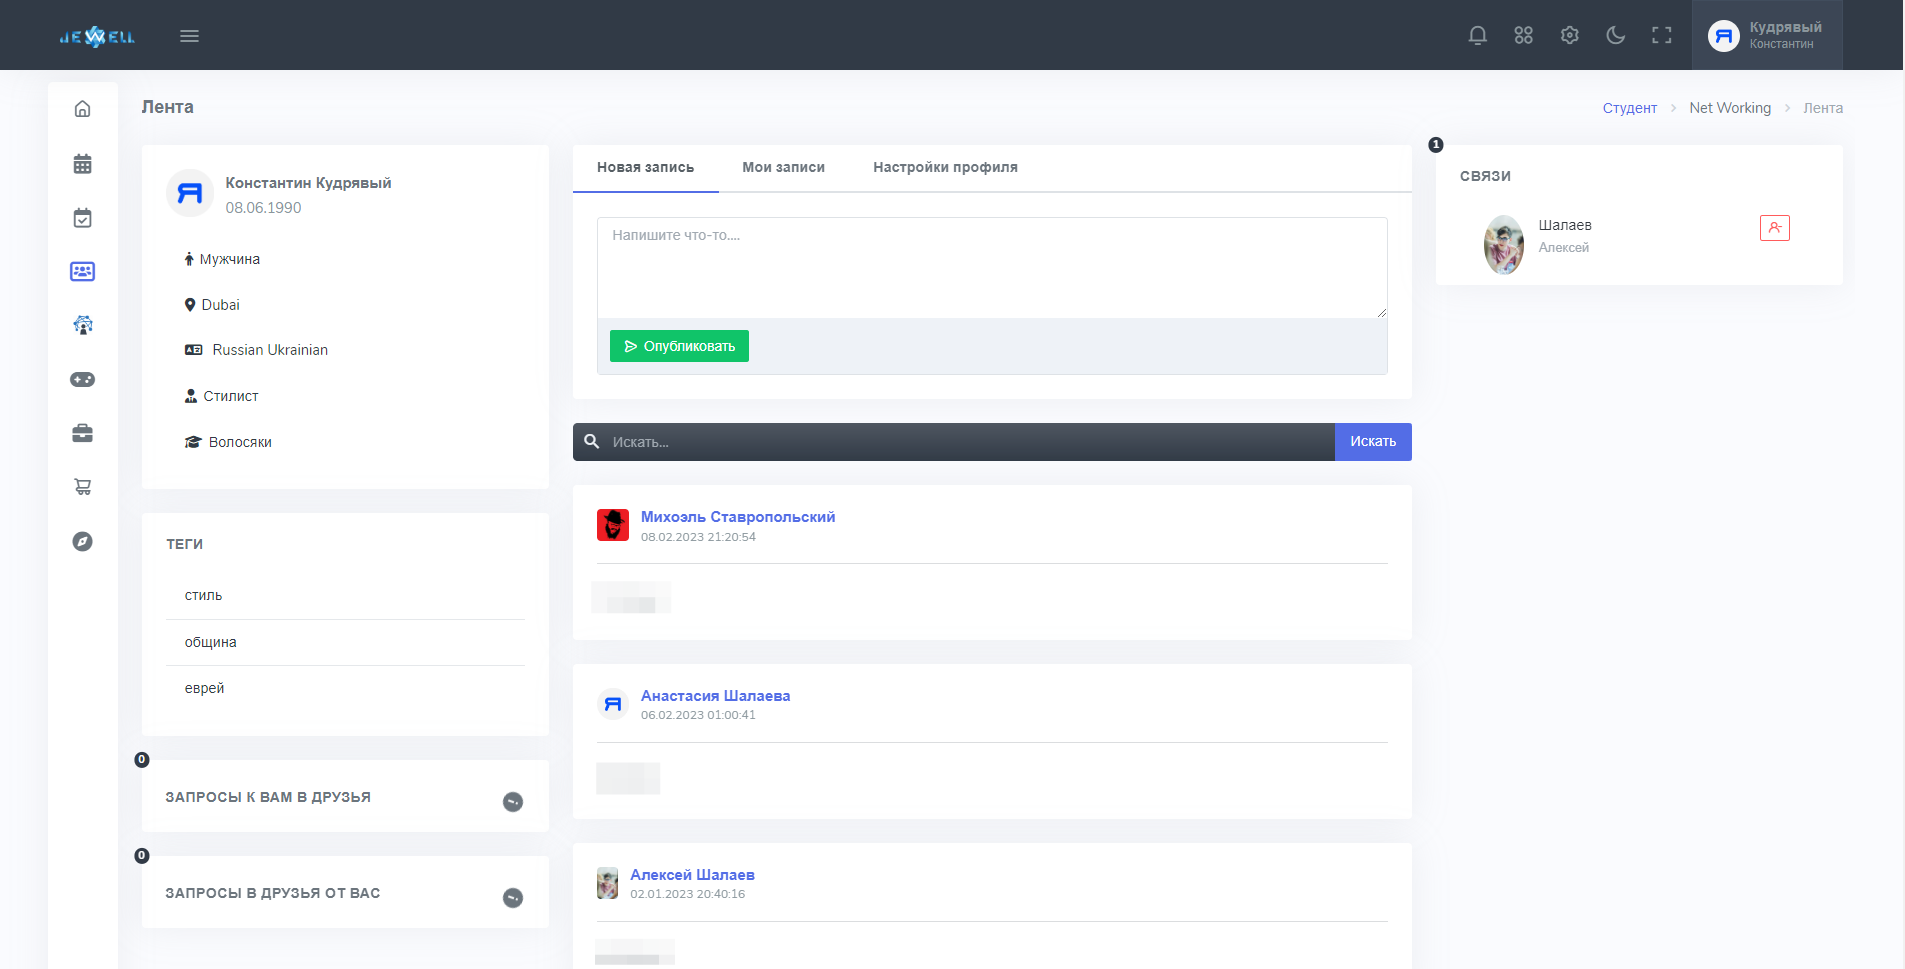Open the Кудрявый Константин user menu
The width and height of the screenshot is (1905, 969).
(x=1767, y=36)
